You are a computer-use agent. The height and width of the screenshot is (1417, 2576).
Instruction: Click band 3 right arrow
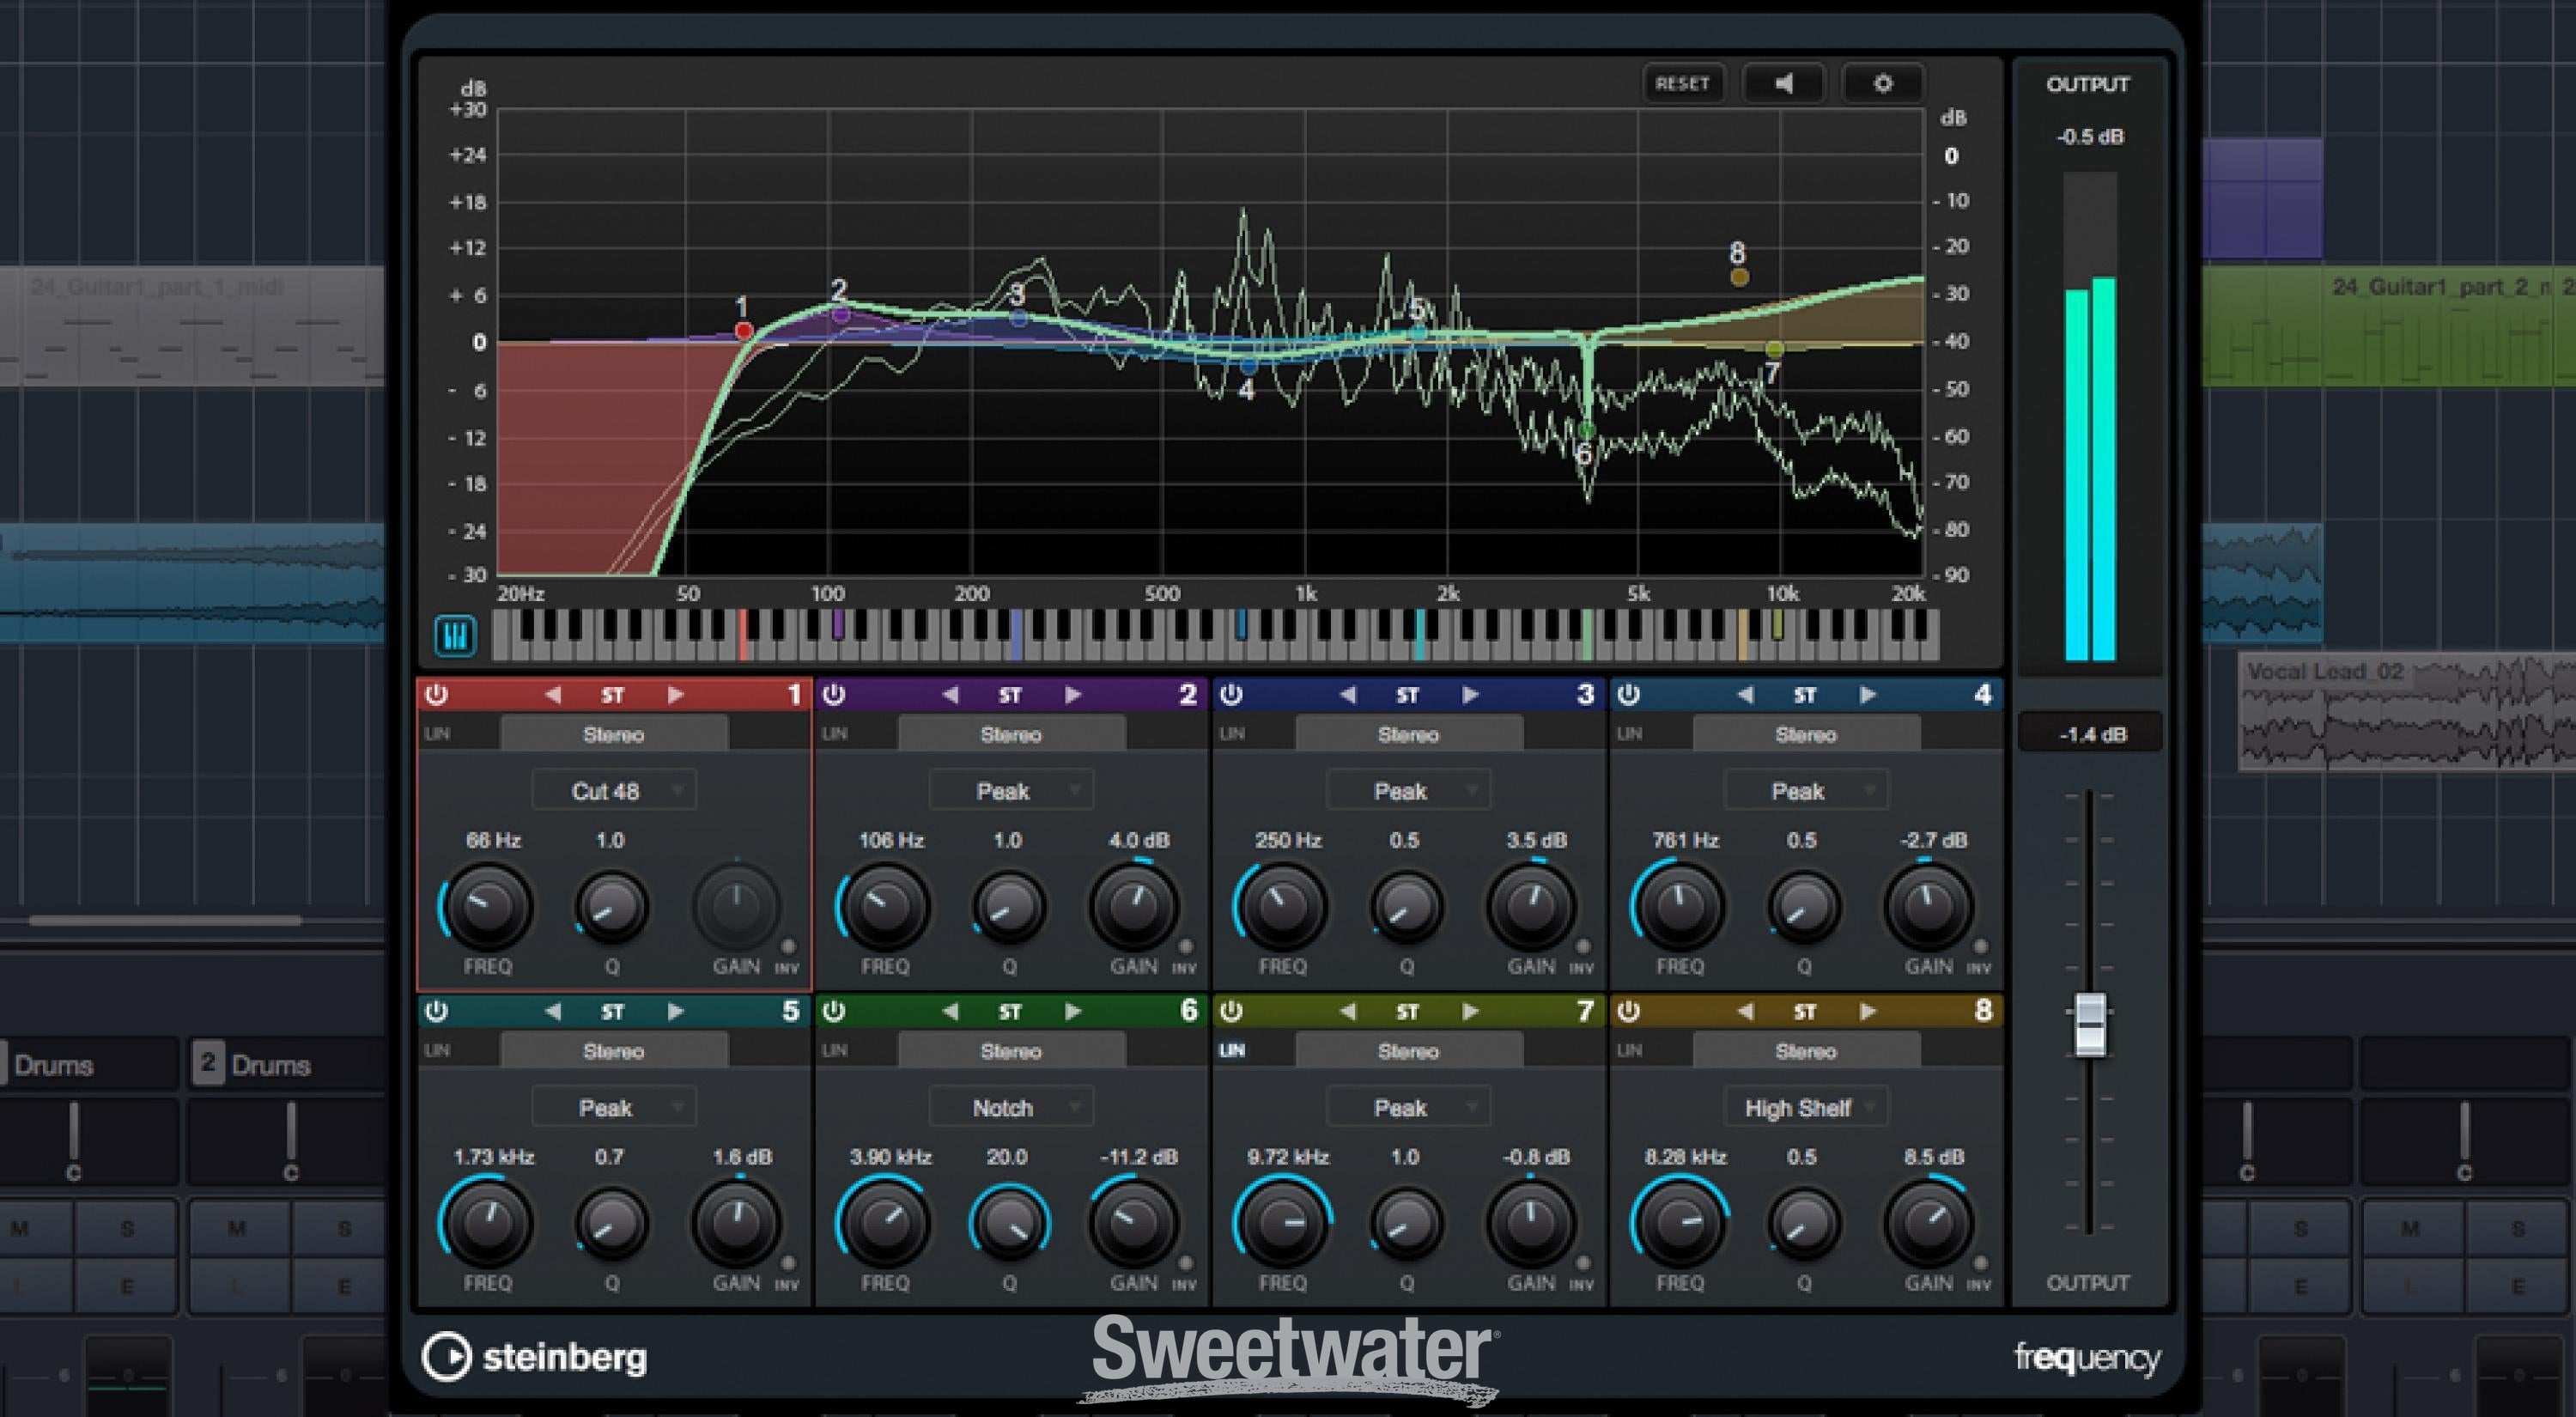coord(1470,695)
